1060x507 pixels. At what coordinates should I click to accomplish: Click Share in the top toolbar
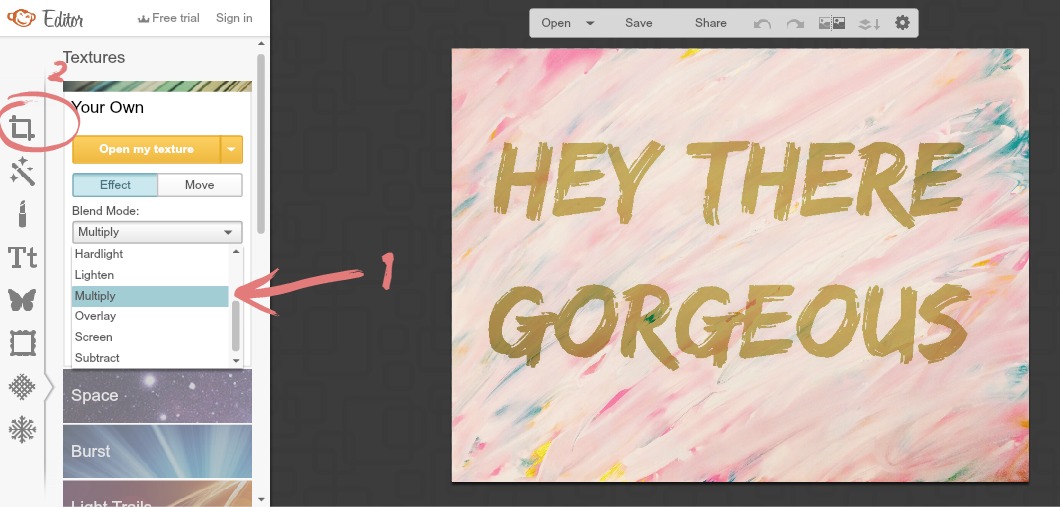pyautogui.click(x=710, y=23)
